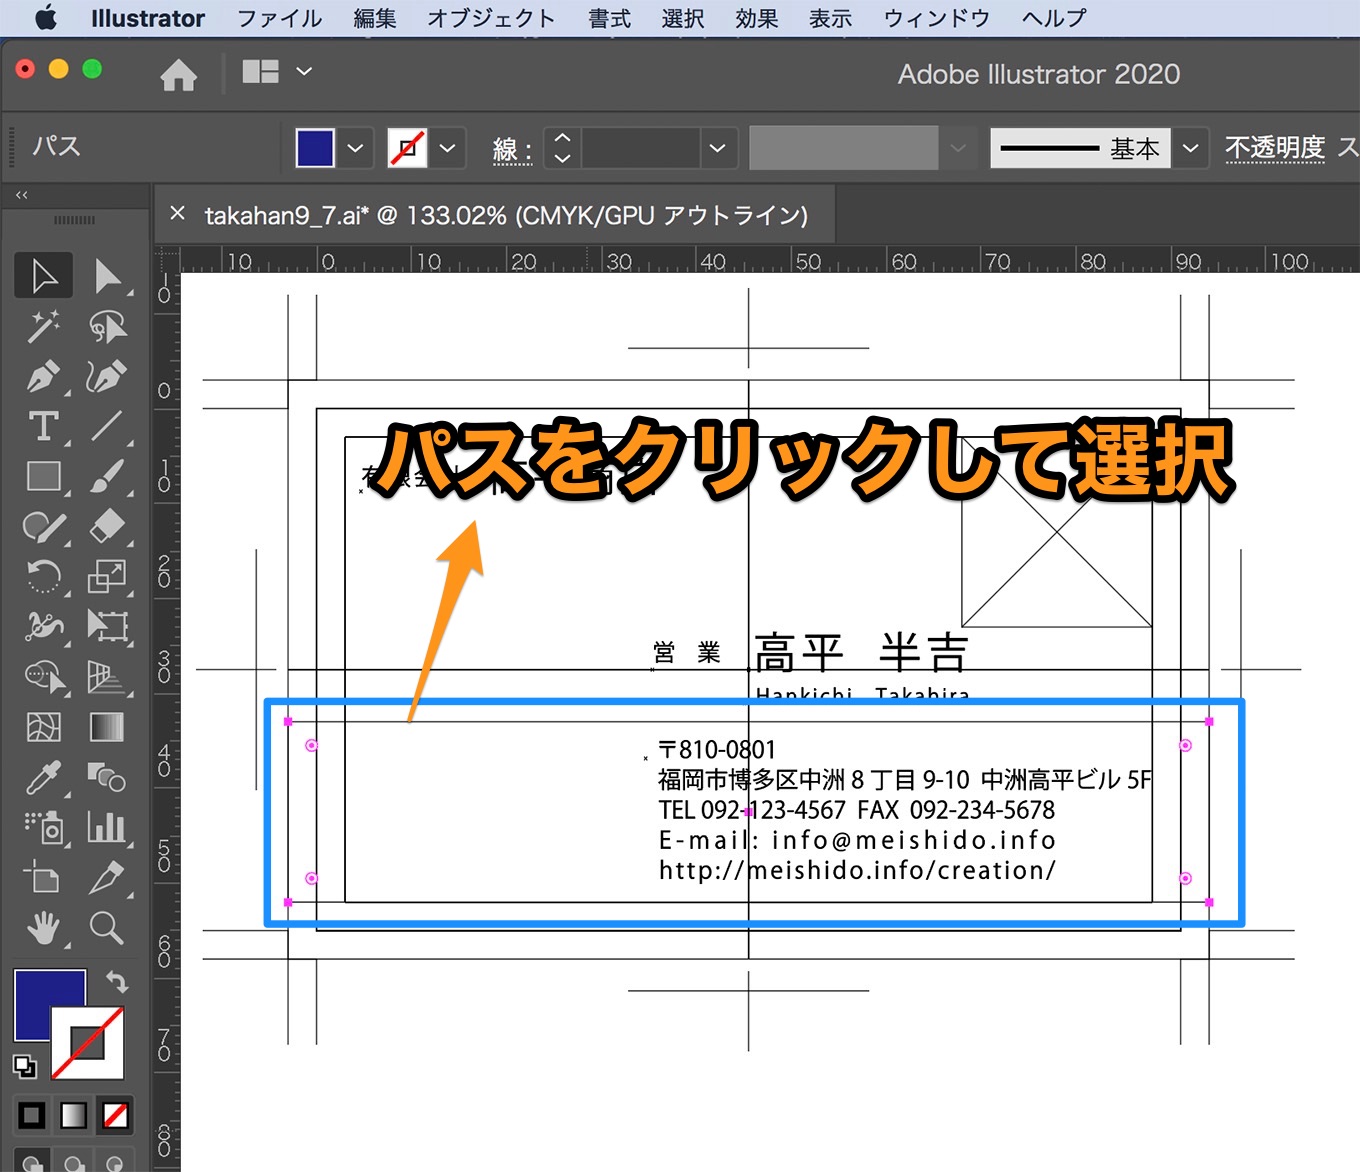Open the 表示 menu
Viewport: 1360px width, 1172px height.
pyautogui.click(x=830, y=18)
